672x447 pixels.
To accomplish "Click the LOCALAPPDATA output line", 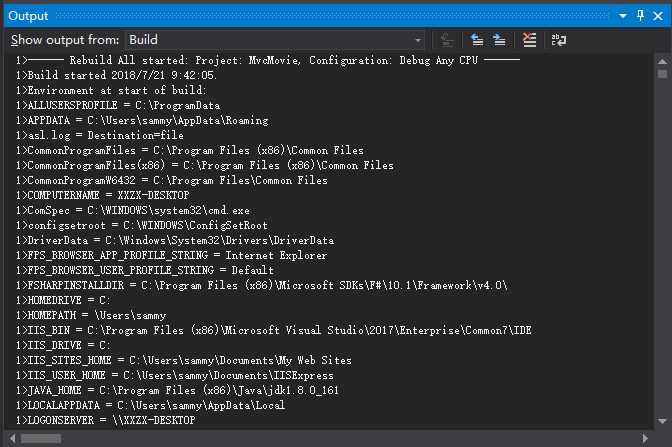I will tap(150, 405).
